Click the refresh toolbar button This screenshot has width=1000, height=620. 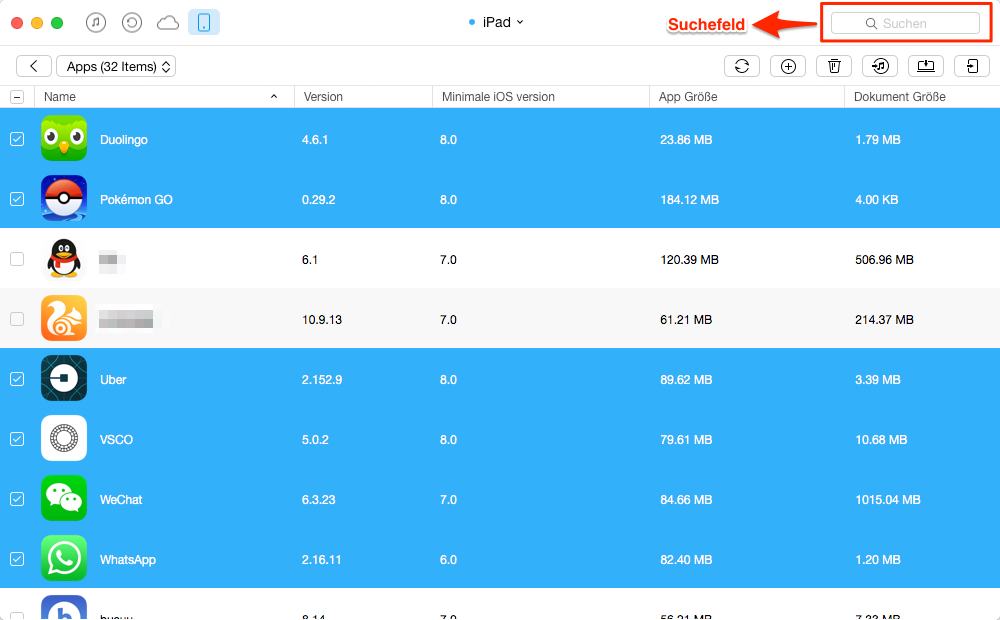coord(742,66)
